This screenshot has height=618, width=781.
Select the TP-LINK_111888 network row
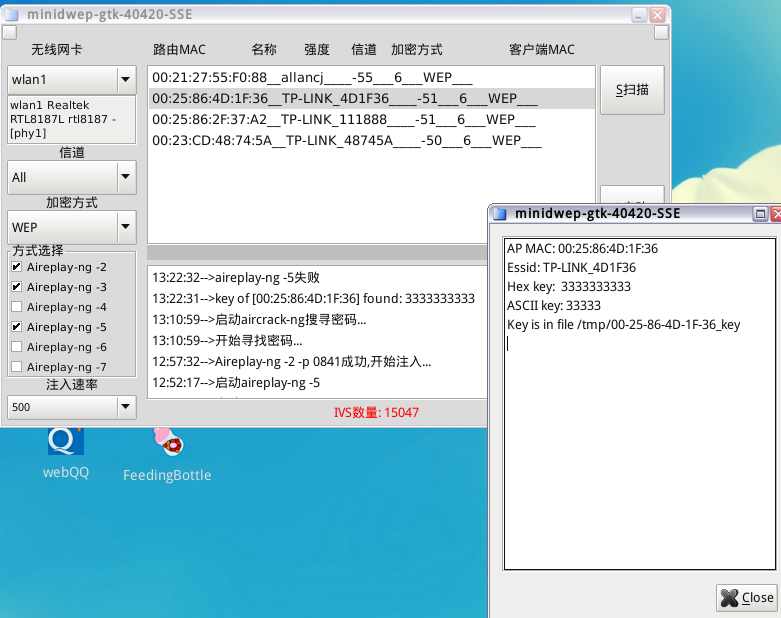[x=371, y=120]
